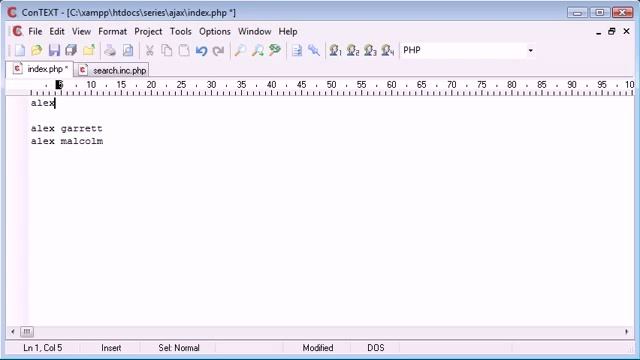Switch to the search.inc.php tab
The image size is (640, 360).
click(112, 70)
